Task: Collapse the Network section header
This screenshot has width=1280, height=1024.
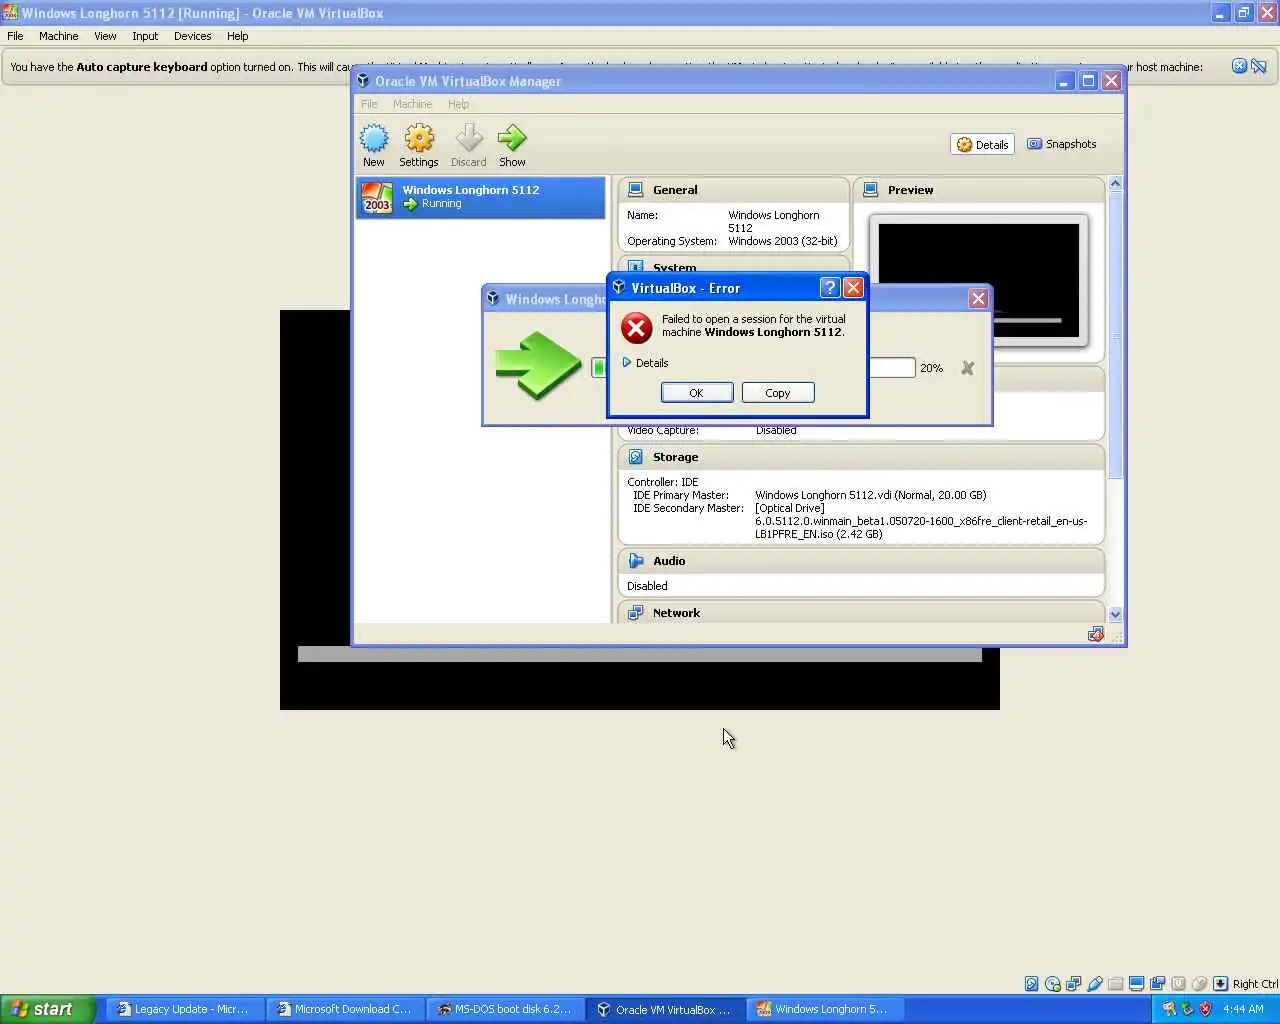Action: (861, 613)
